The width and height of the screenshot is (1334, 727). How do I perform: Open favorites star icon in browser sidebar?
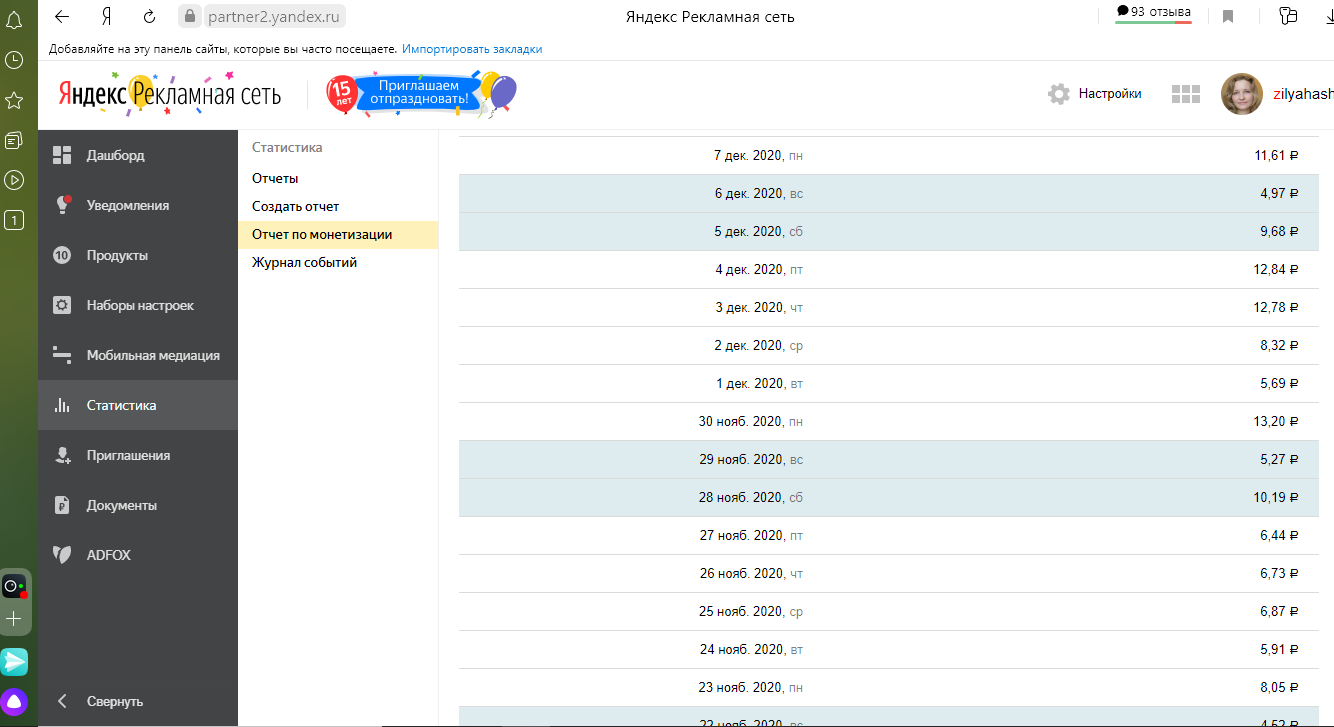coord(14,100)
